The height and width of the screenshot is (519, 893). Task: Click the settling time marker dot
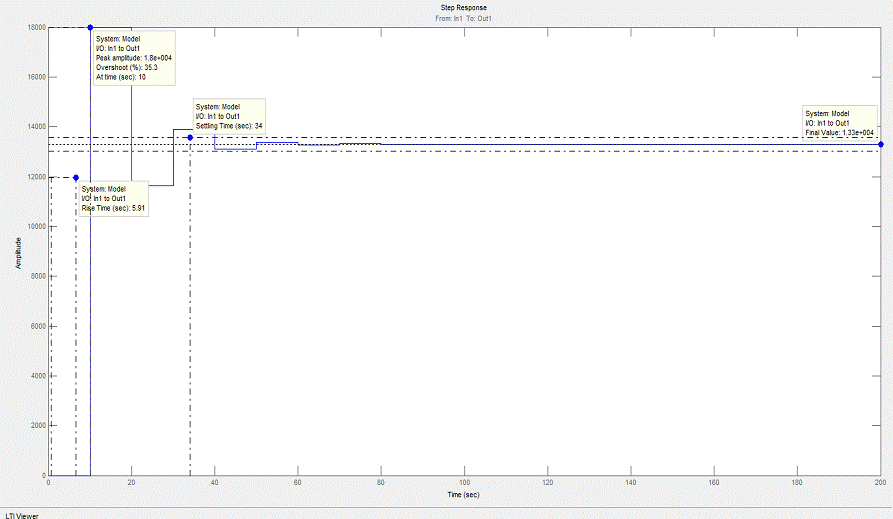(x=190, y=137)
